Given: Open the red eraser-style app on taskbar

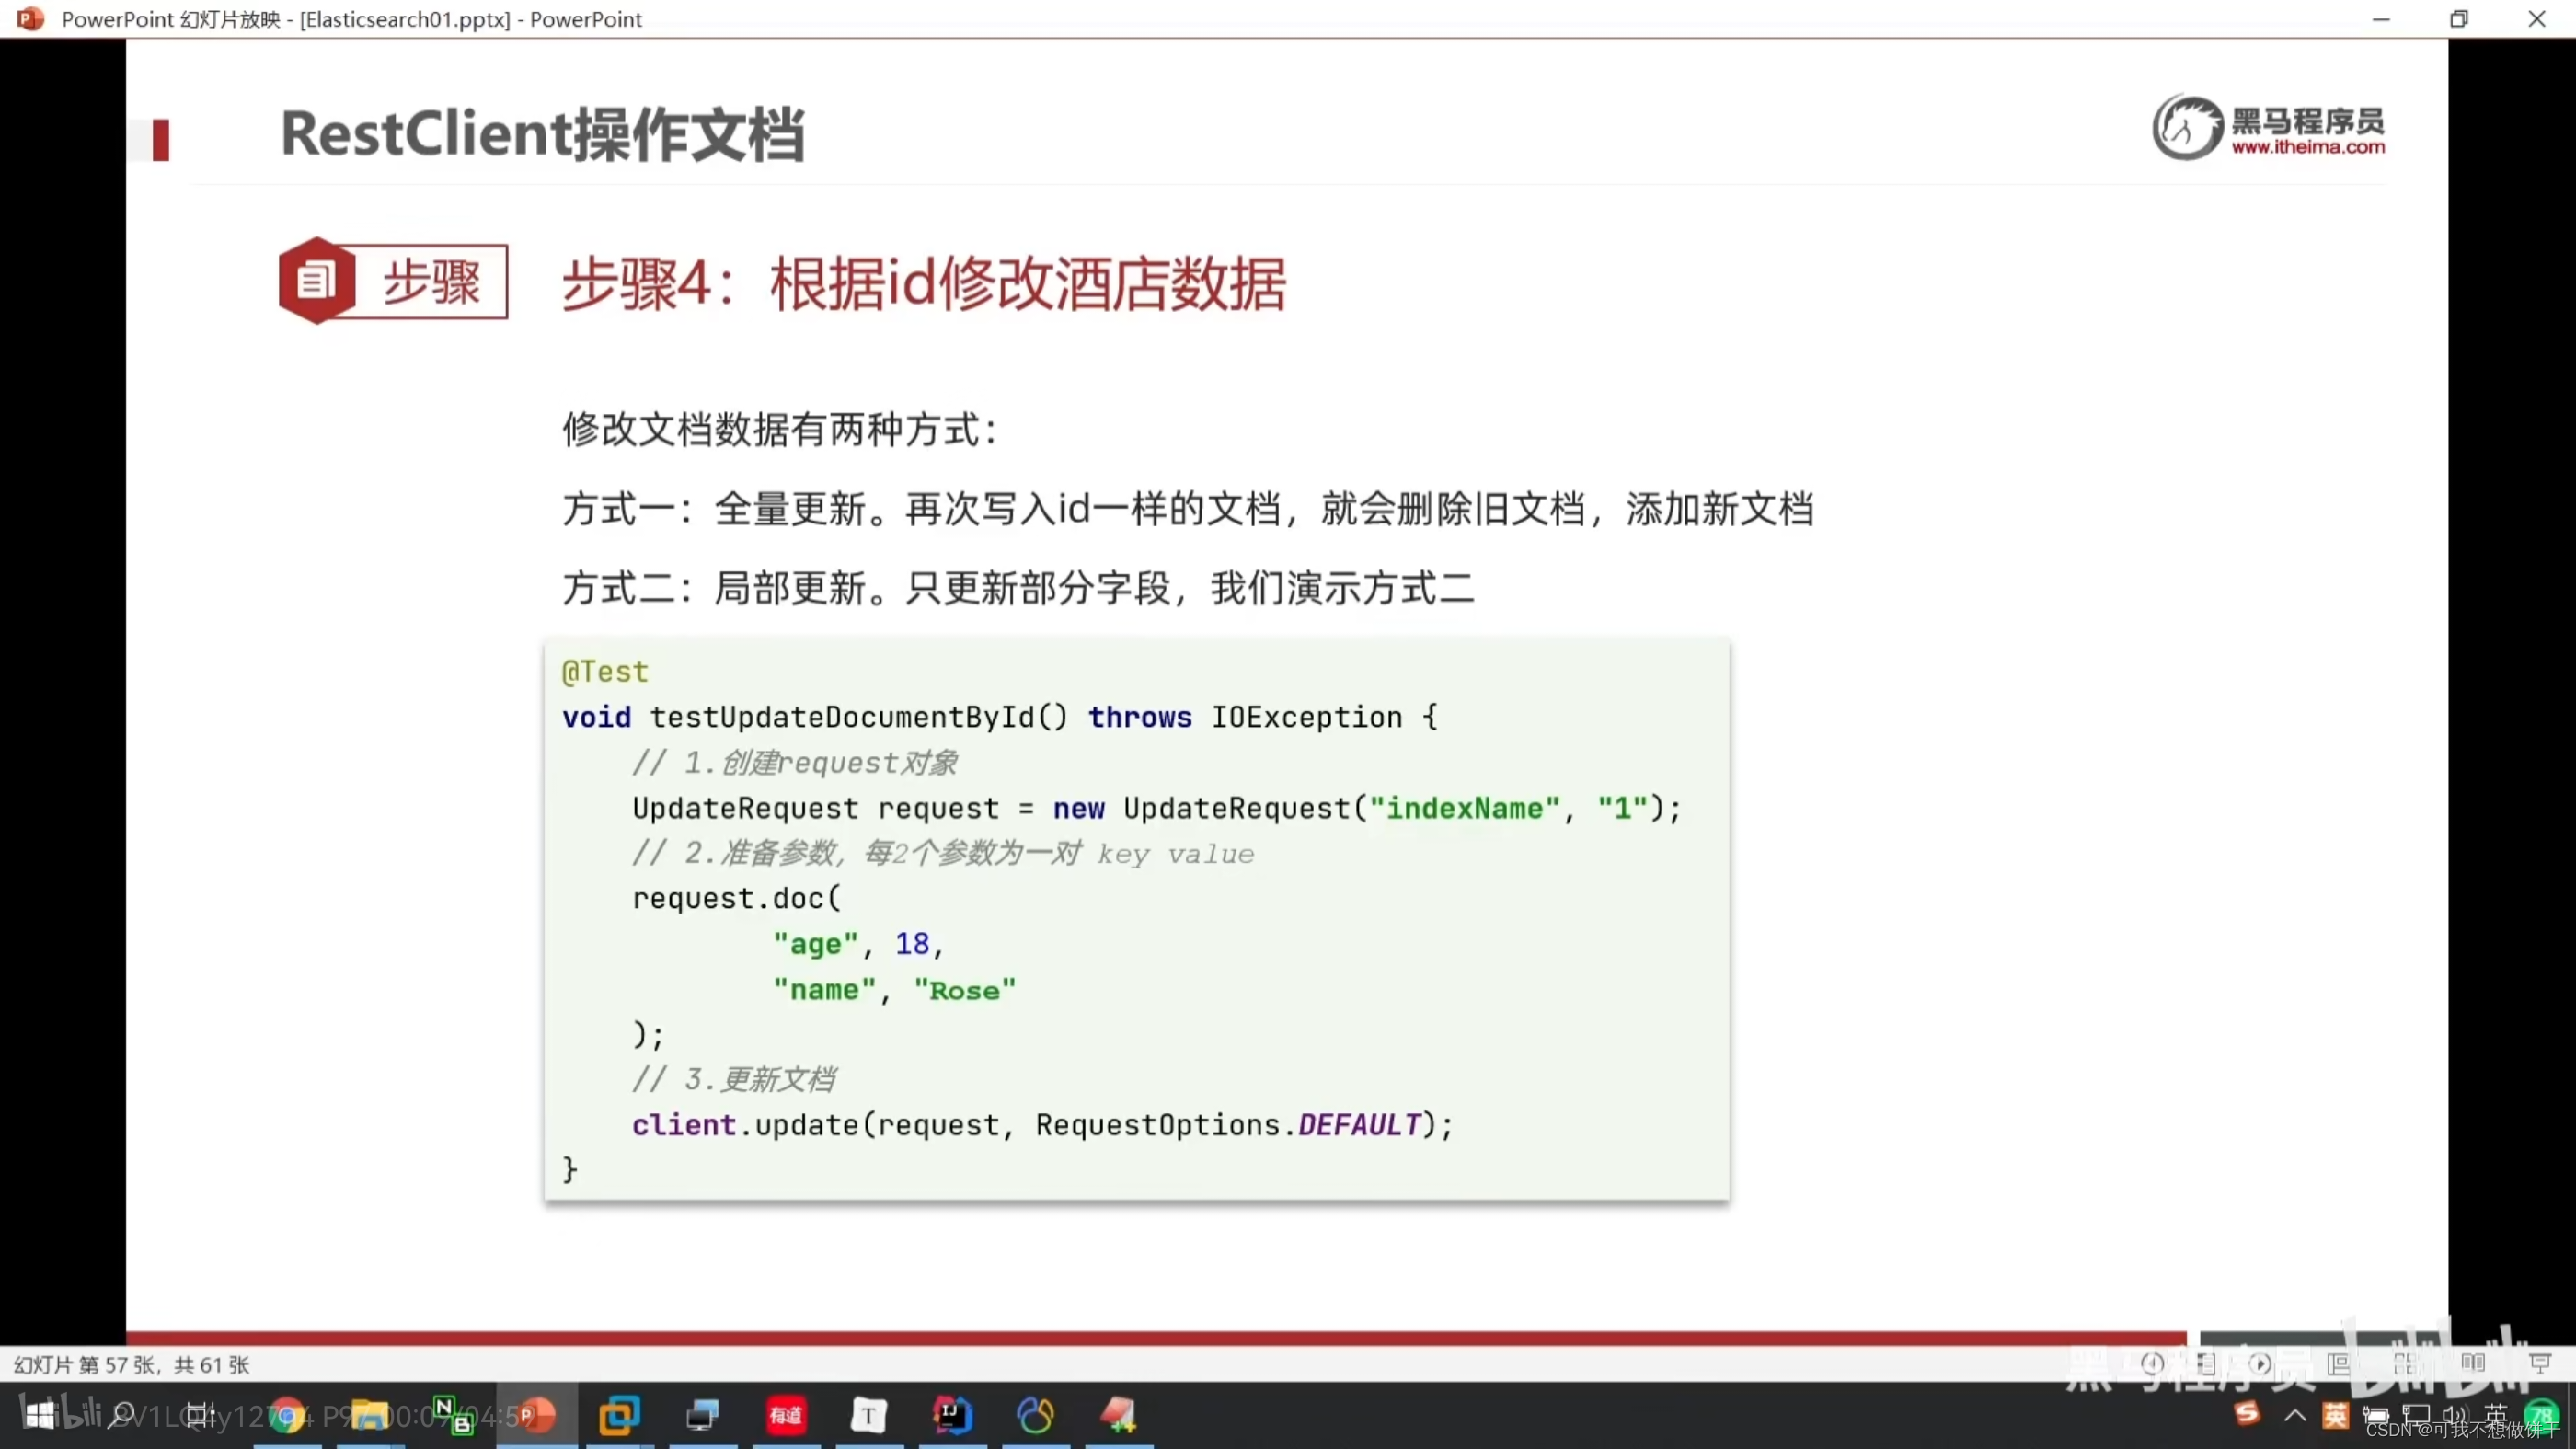Looking at the screenshot, I should 1118,1415.
